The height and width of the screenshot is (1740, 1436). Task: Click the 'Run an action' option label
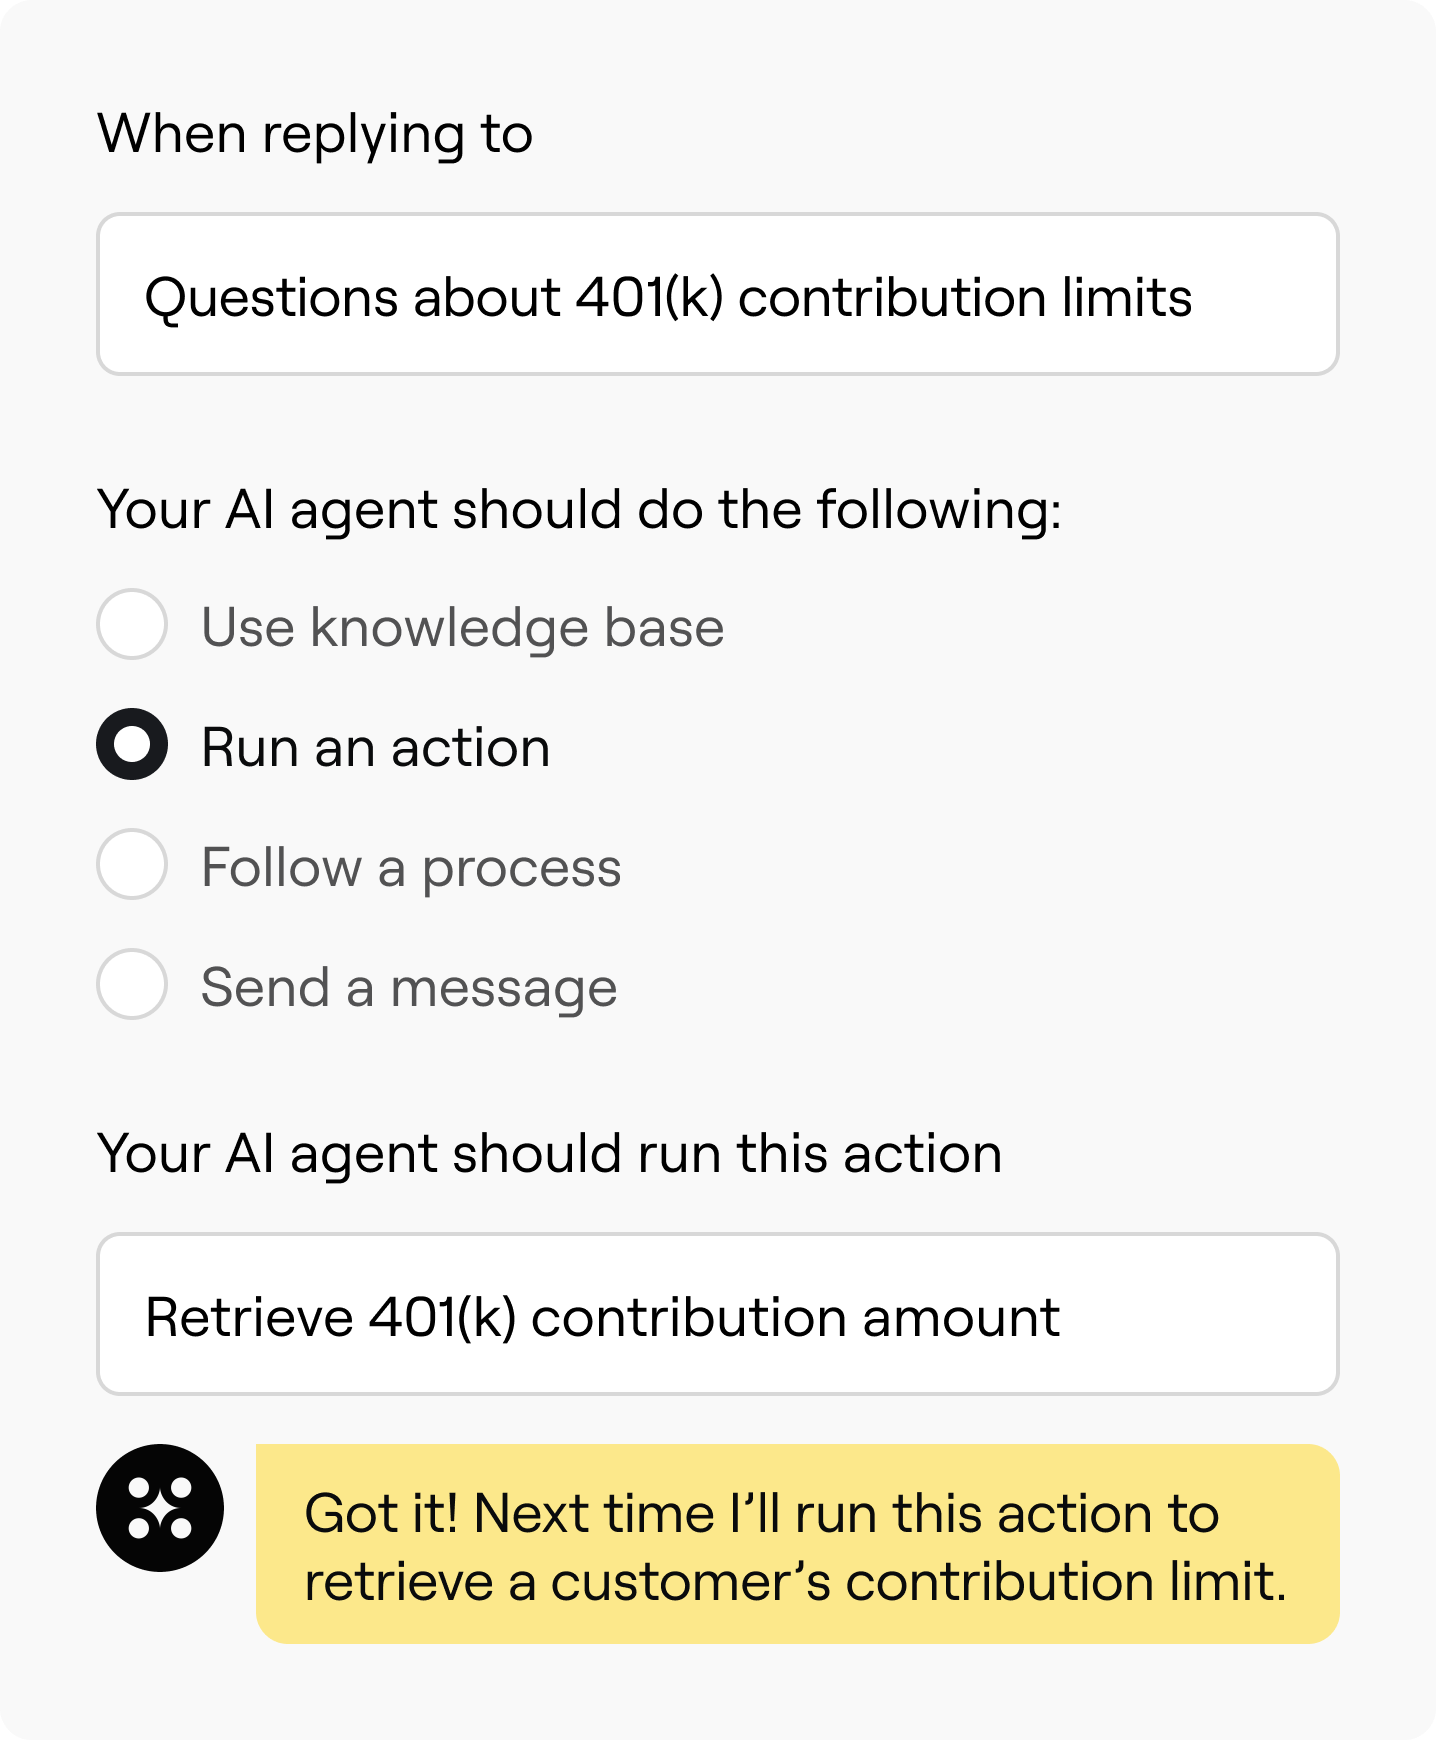pyautogui.click(x=376, y=748)
